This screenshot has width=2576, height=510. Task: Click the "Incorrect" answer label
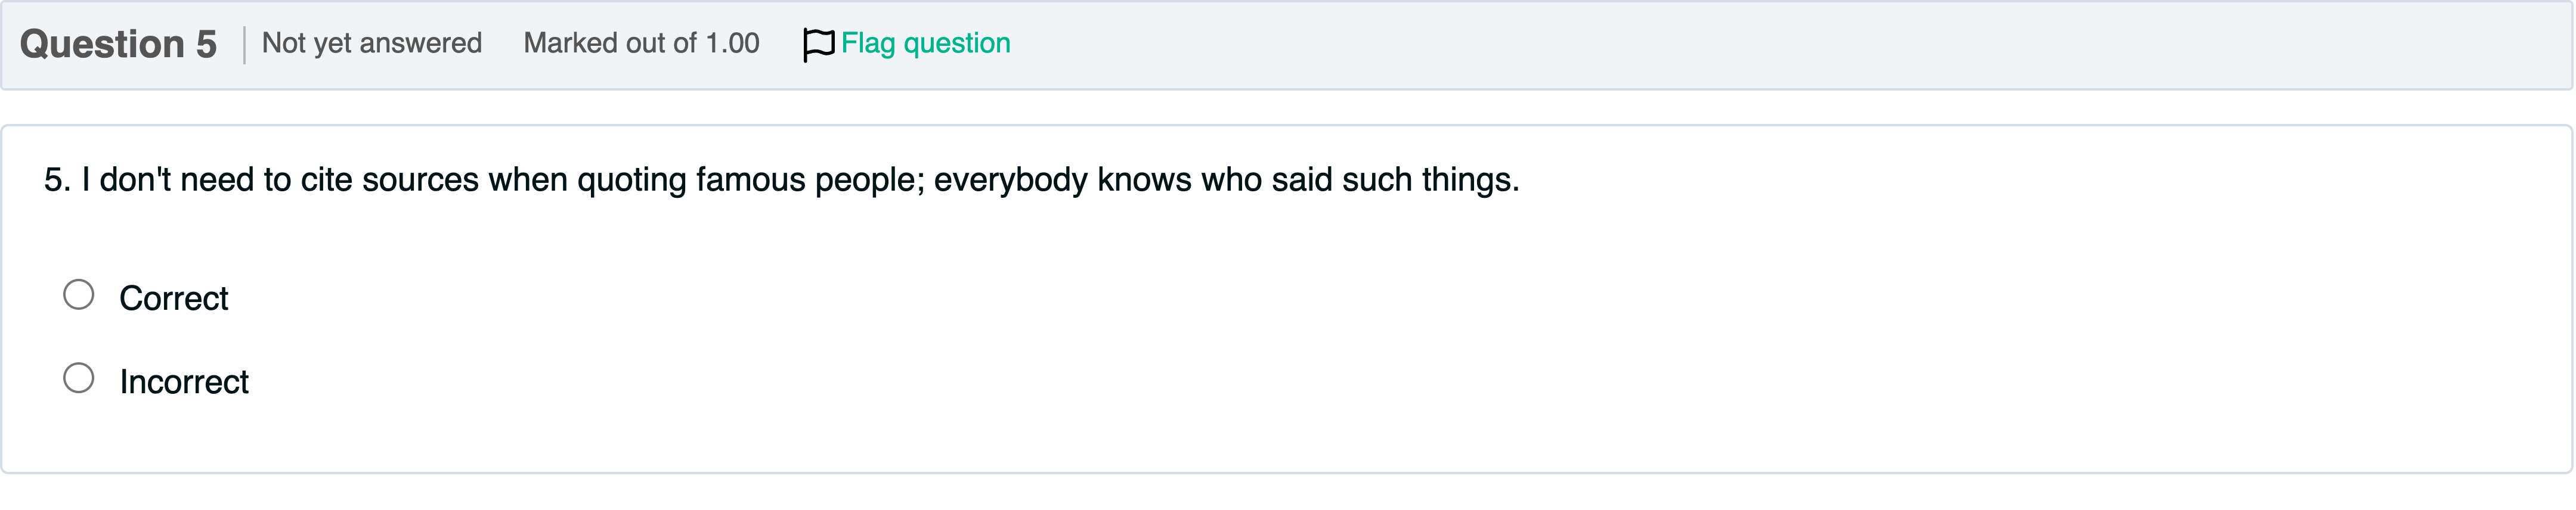click(184, 382)
